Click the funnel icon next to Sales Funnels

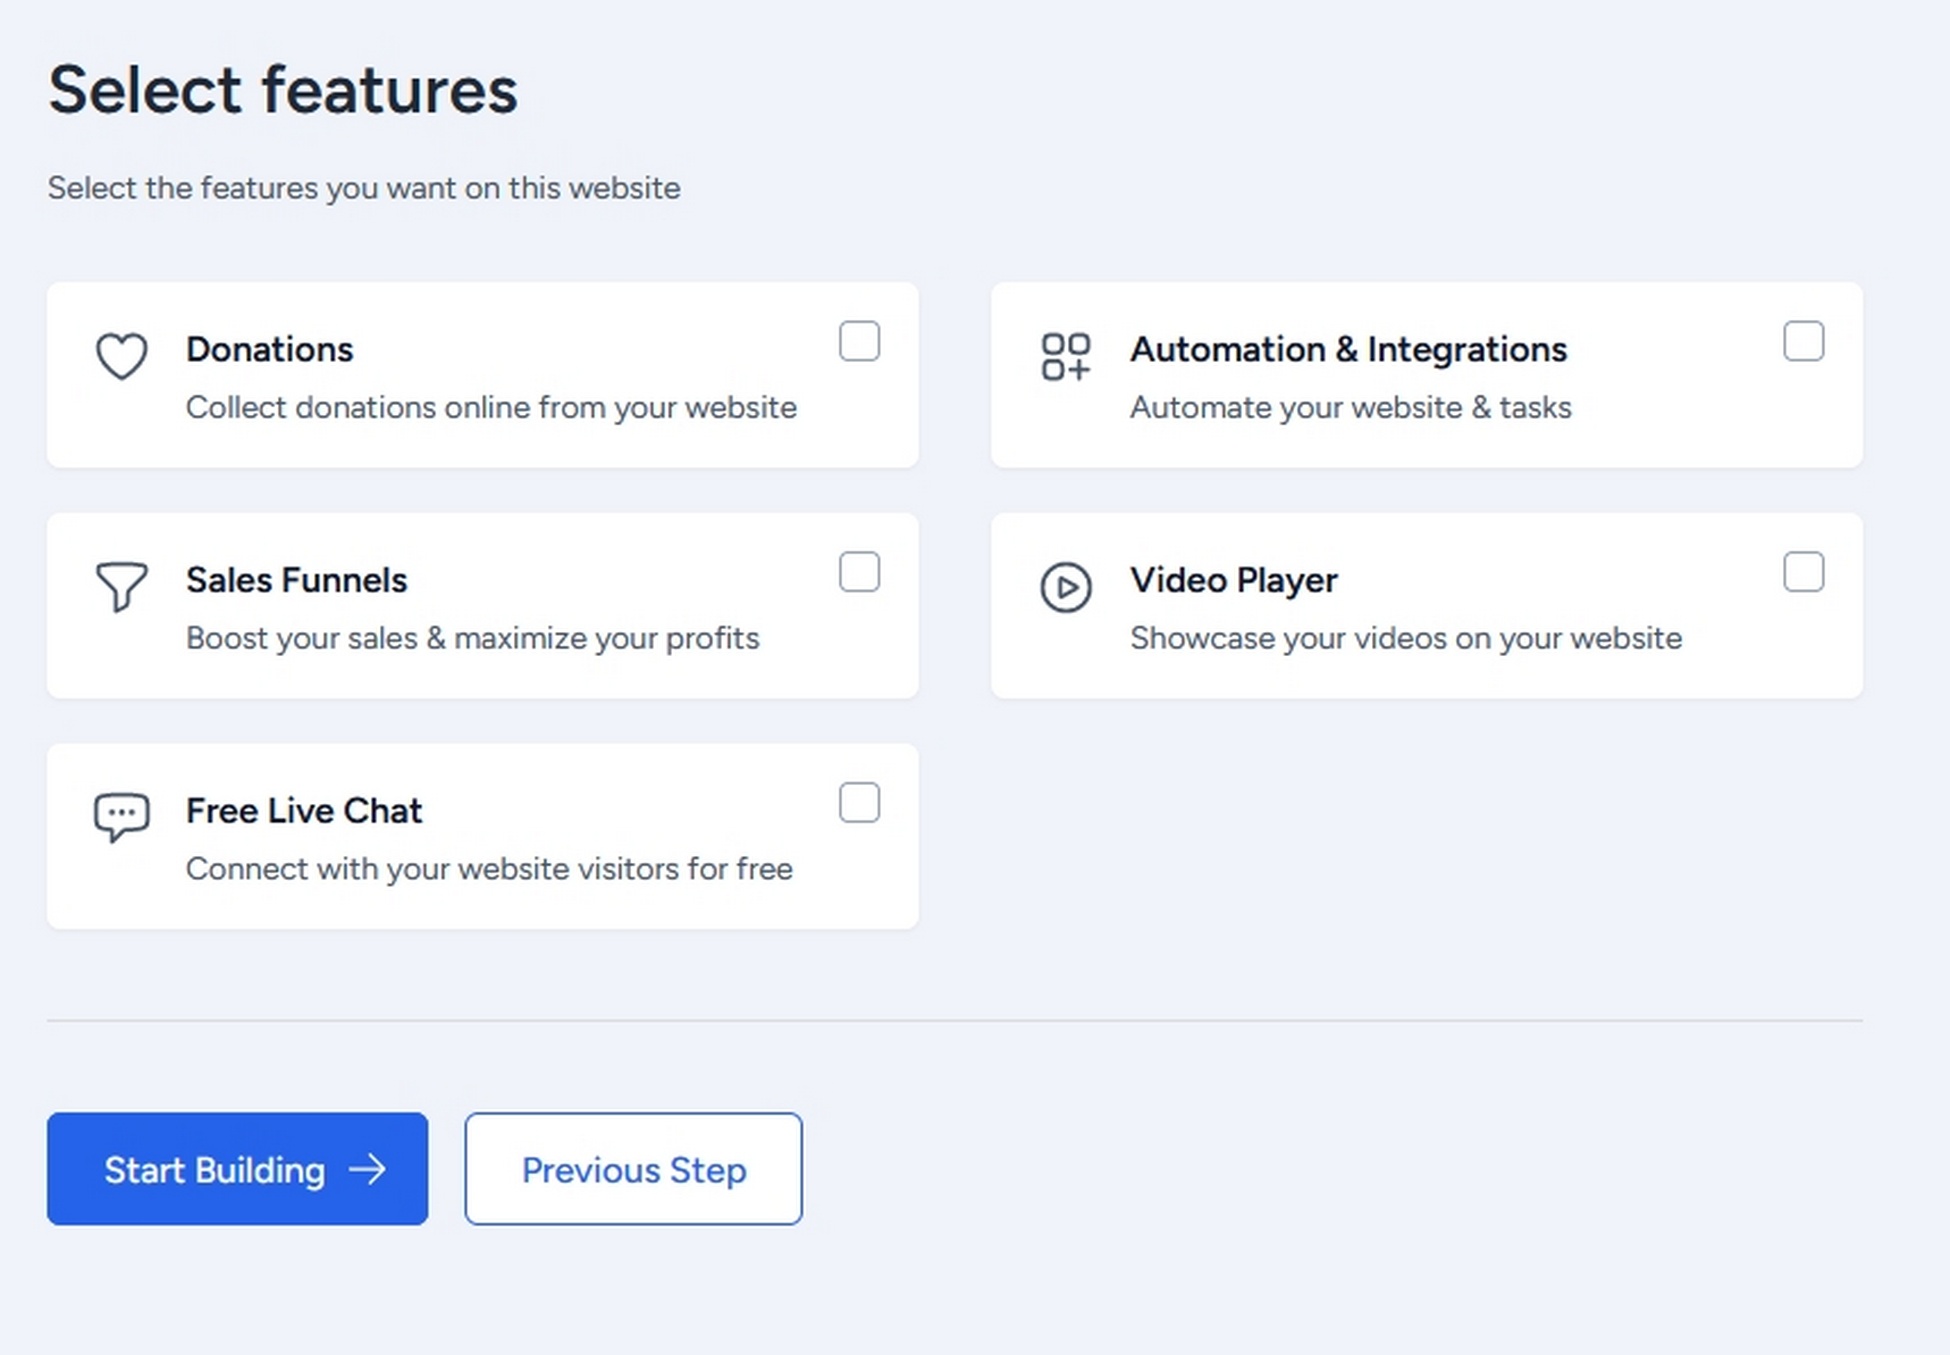pyautogui.click(x=120, y=588)
